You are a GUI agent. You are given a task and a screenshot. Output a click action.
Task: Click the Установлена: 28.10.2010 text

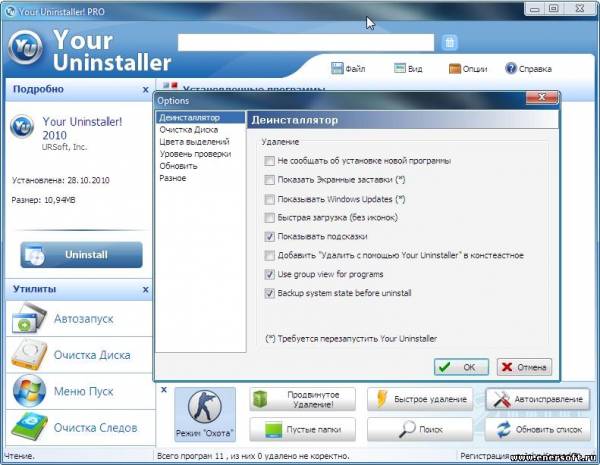(60, 180)
